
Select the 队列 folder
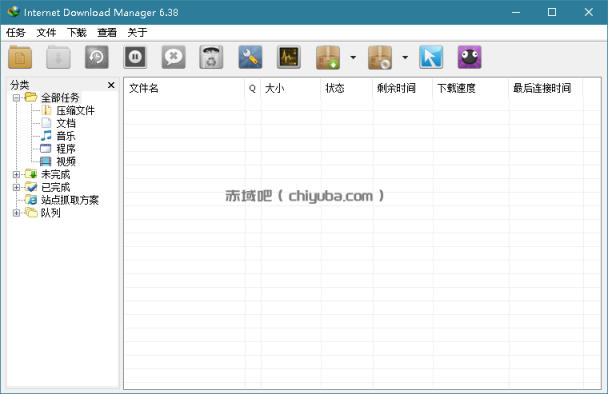pos(50,213)
